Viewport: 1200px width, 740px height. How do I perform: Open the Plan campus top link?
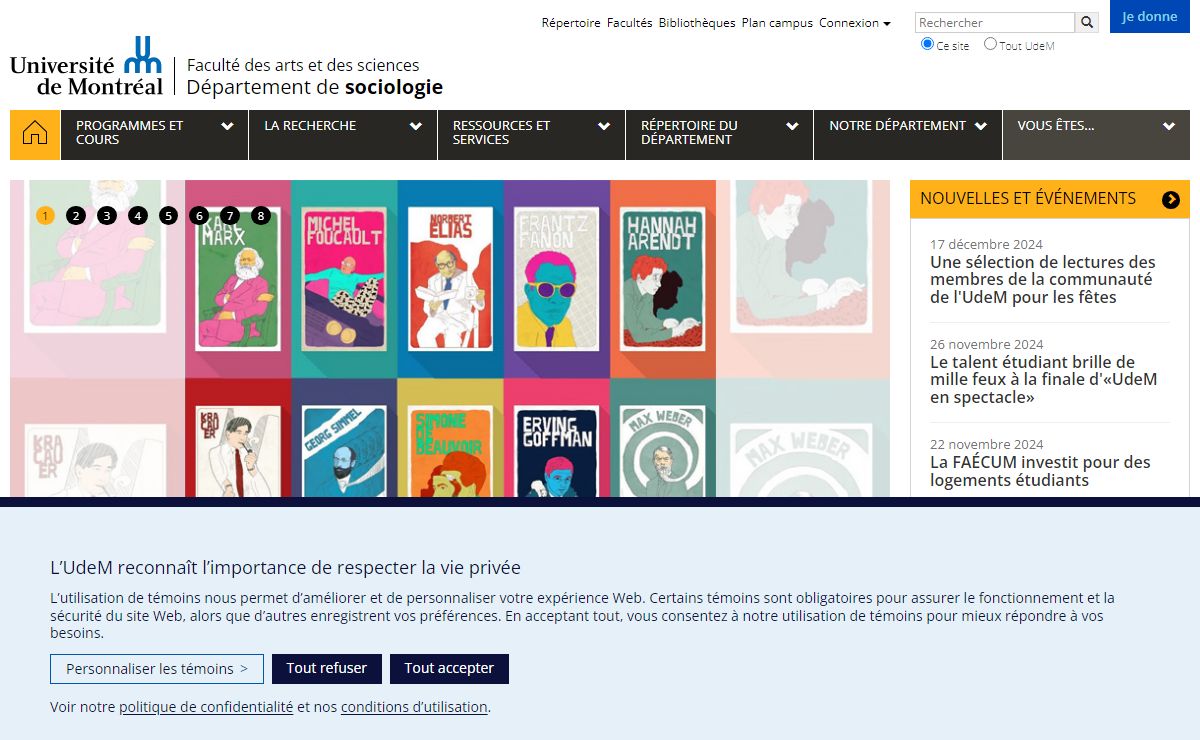(777, 22)
